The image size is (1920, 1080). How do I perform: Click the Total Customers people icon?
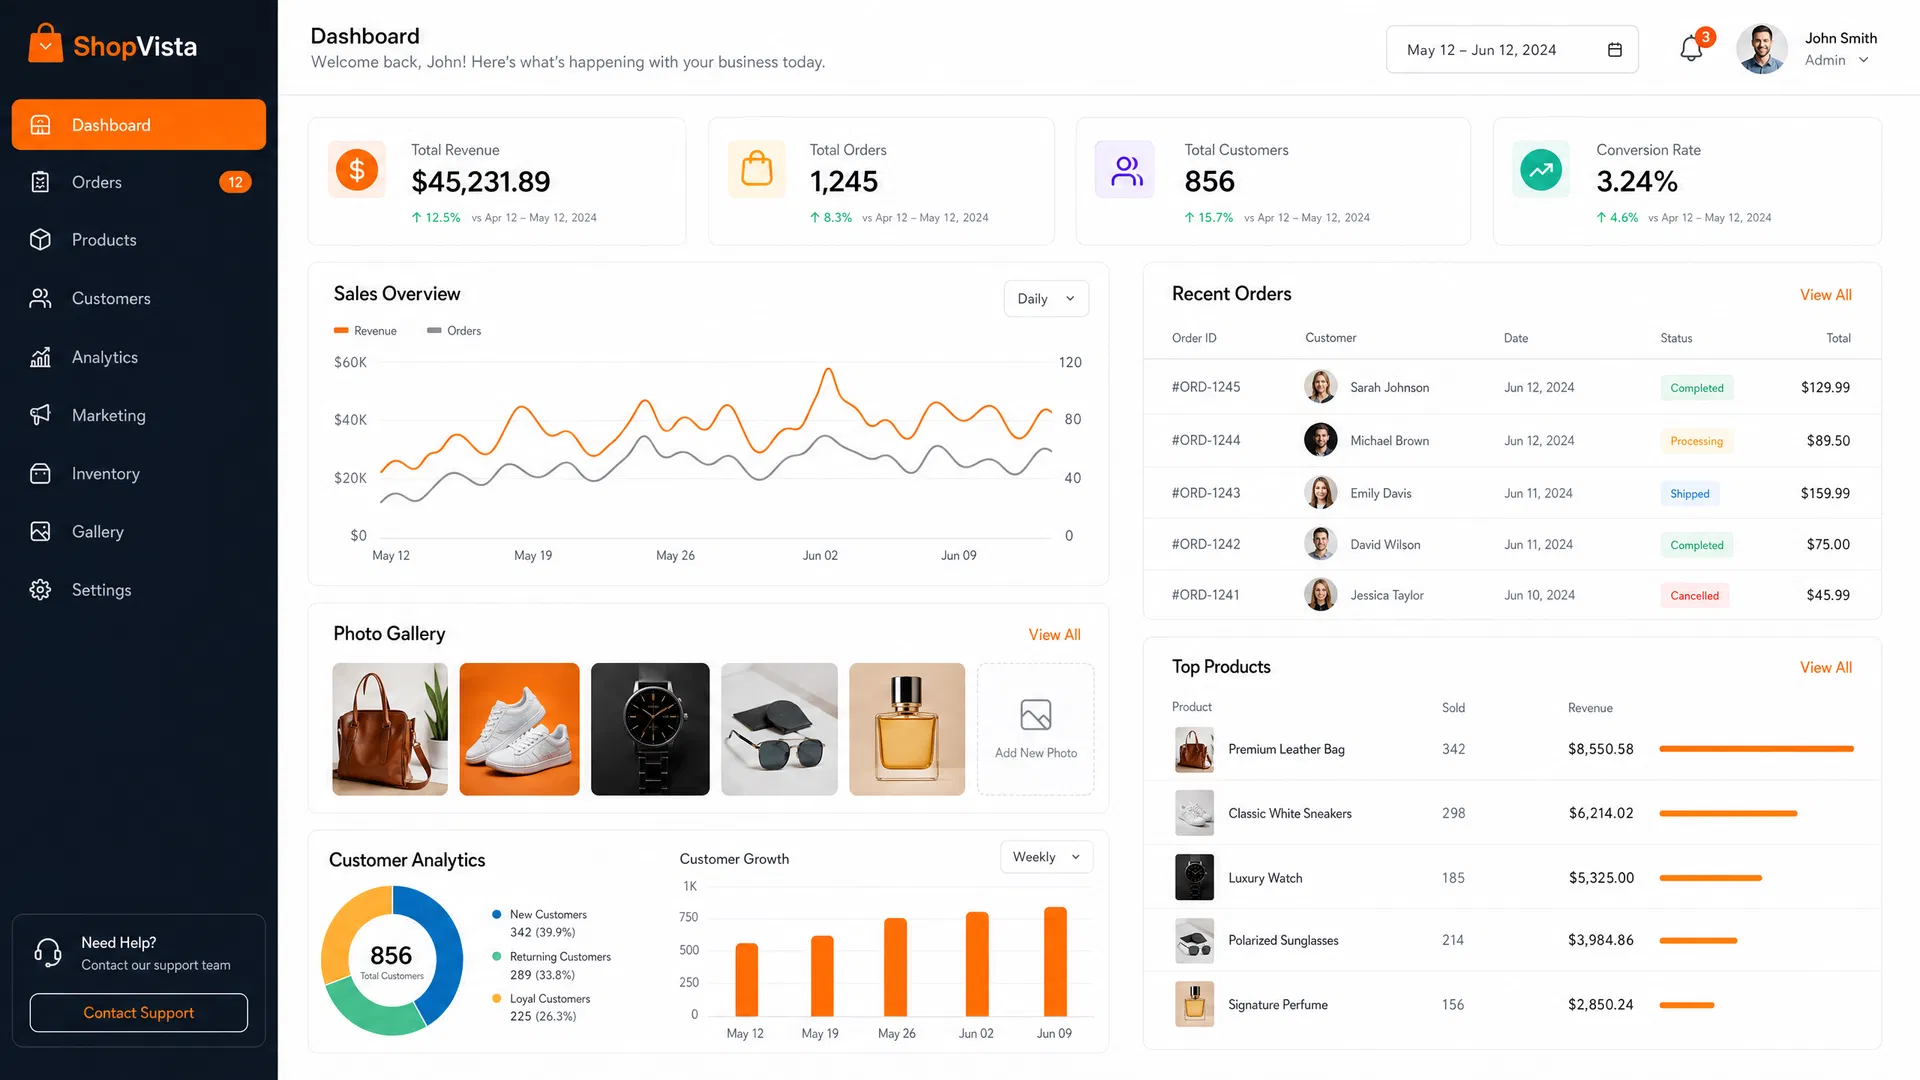pos(1125,170)
